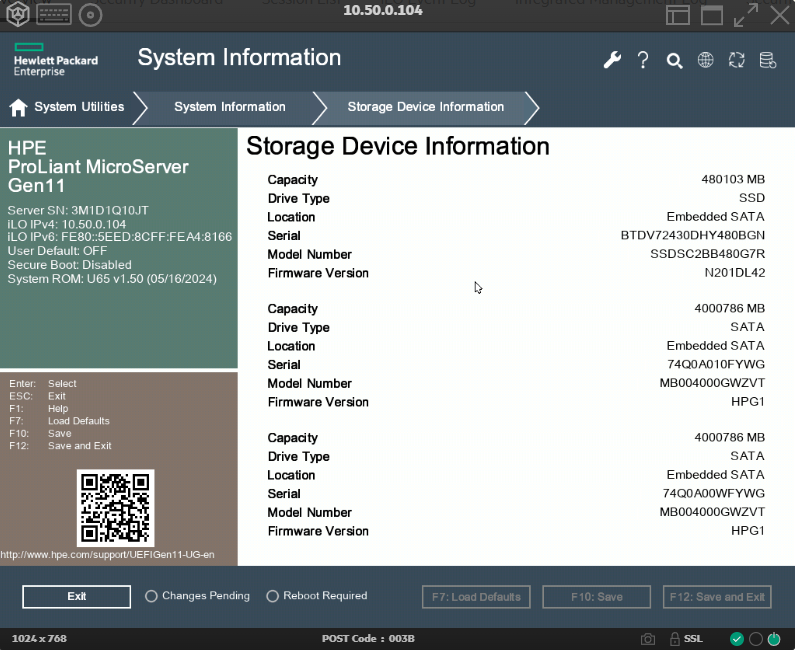Click the virtual media disc icon
Viewport: 795px width, 650px height.
(x=91, y=15)
